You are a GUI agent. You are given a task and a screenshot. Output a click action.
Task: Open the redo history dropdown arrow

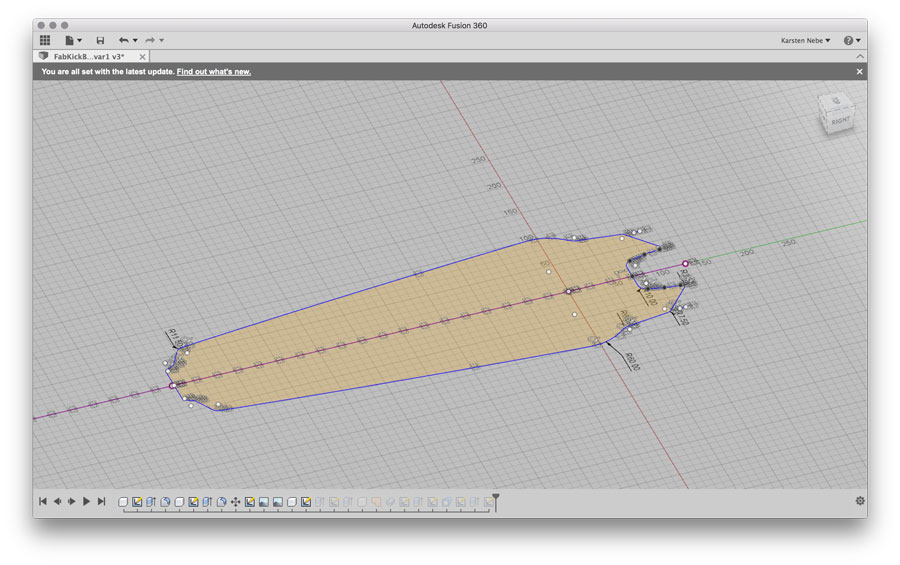162,40
